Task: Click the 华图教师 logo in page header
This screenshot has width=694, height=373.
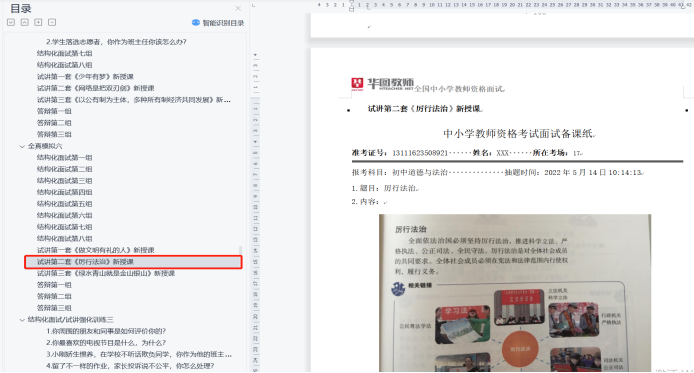Action: [382, 84]
